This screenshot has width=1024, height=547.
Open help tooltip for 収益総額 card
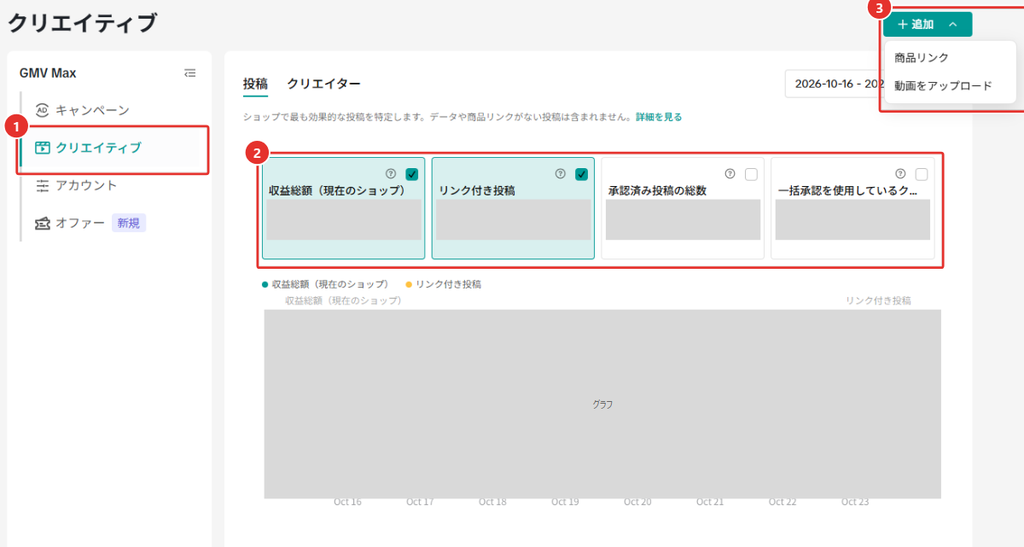pyautogui.click(x=391, y=174)
